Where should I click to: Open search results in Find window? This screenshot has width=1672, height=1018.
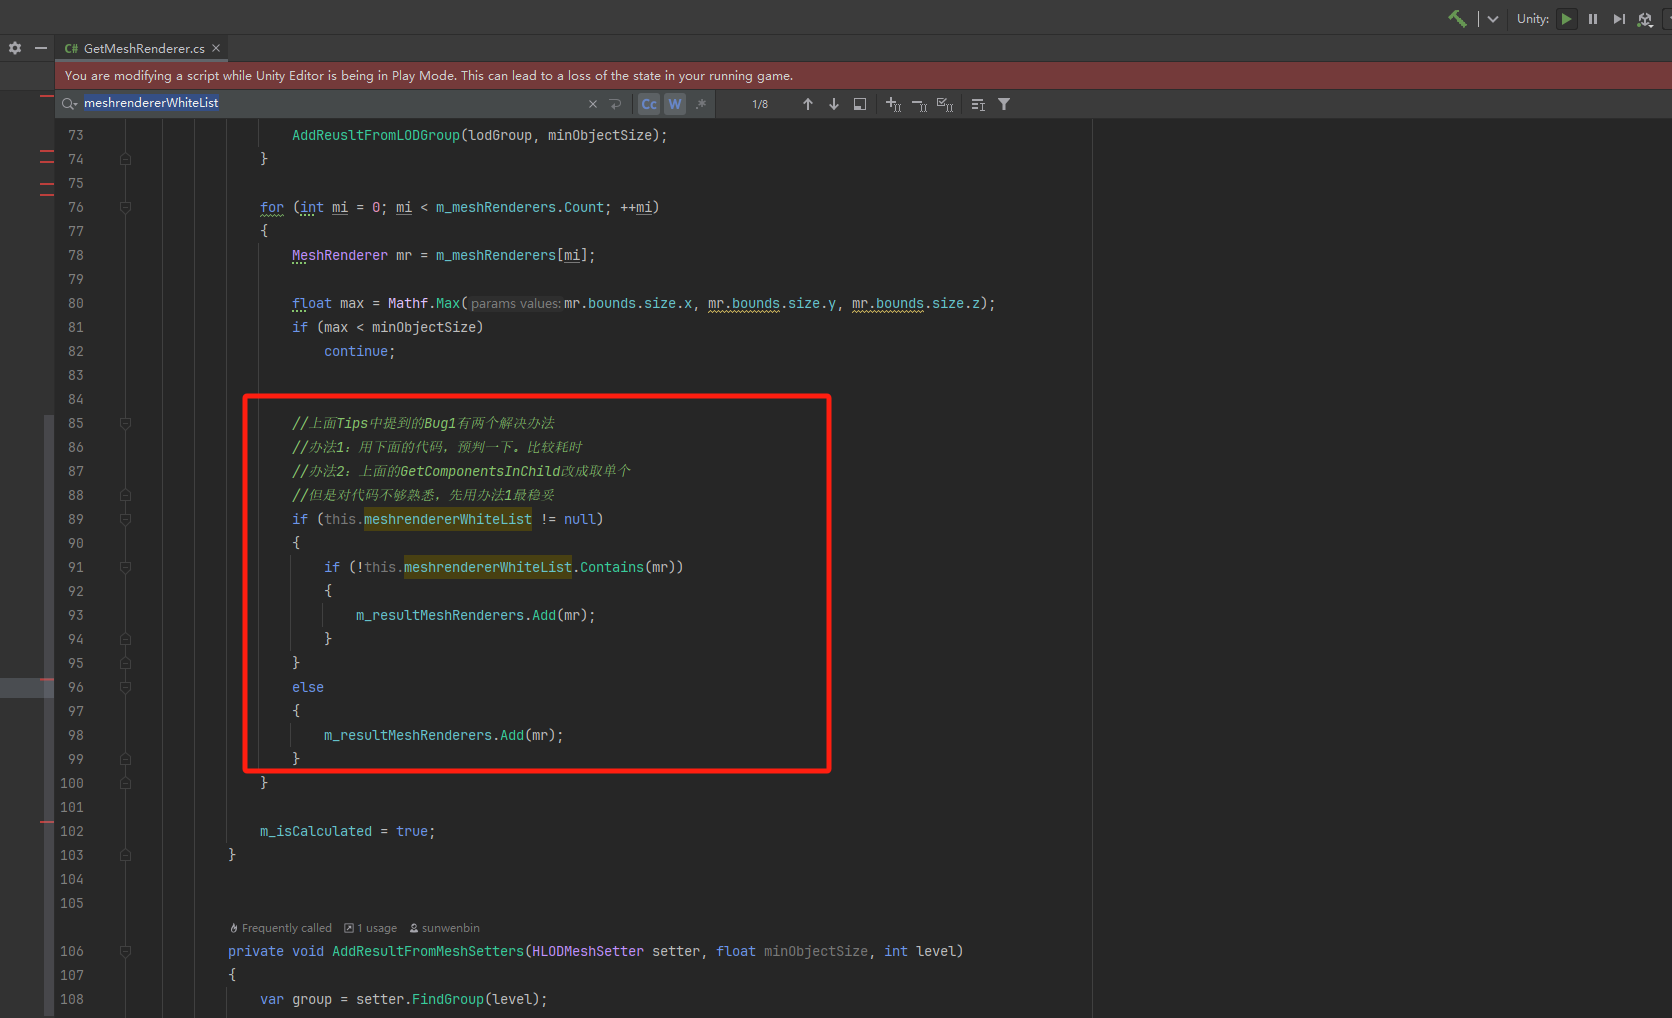click(860, 104)
